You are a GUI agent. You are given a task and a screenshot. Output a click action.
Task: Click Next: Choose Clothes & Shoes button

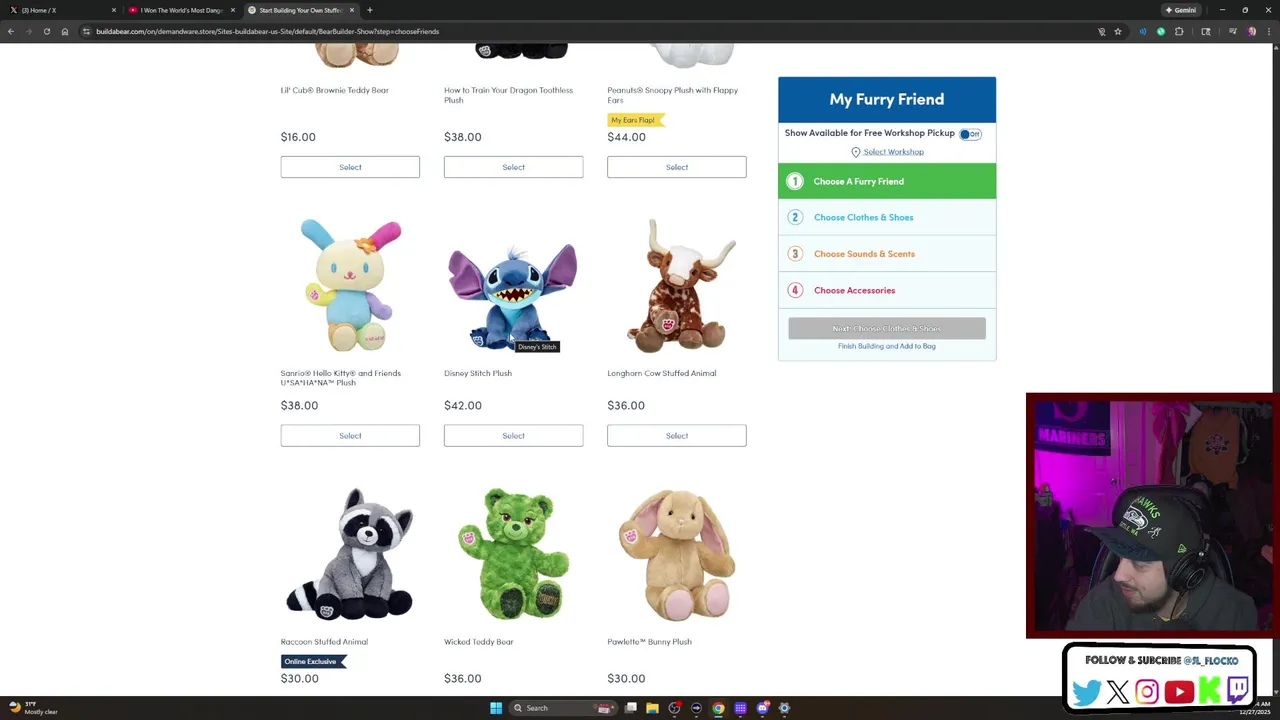pos(887,328)
